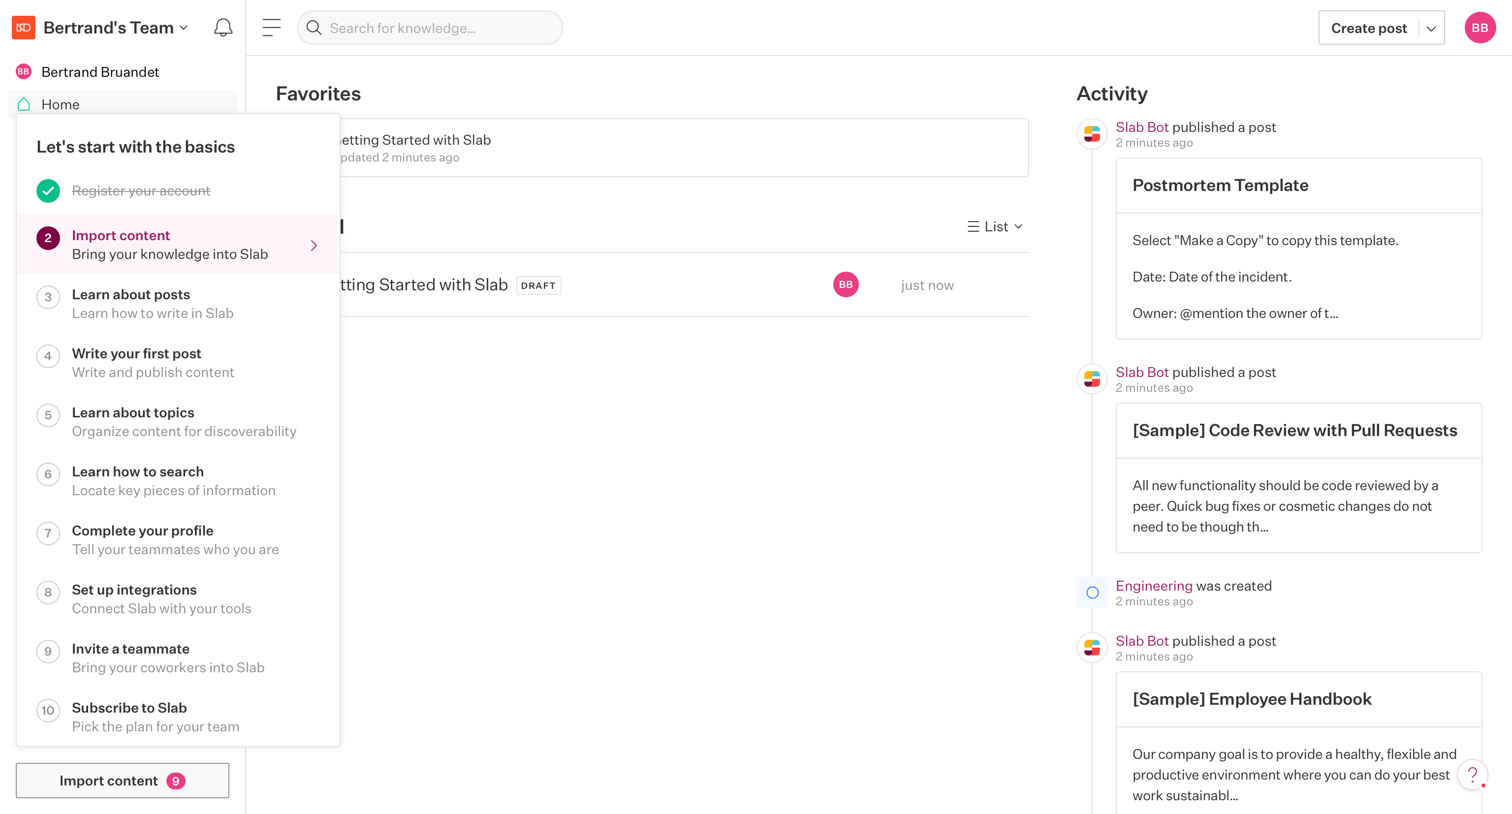Select Invite a teammate step

[178, 658]
